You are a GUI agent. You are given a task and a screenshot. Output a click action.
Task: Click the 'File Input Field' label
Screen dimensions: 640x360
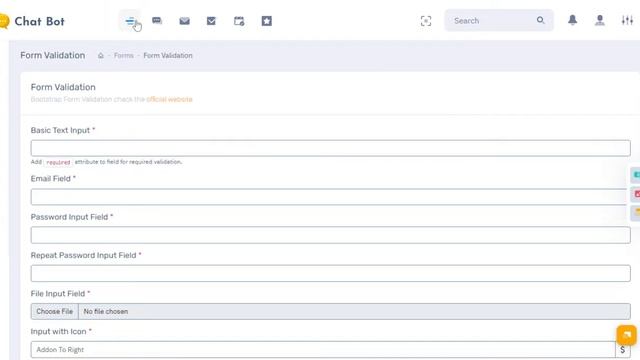point(58,293)
